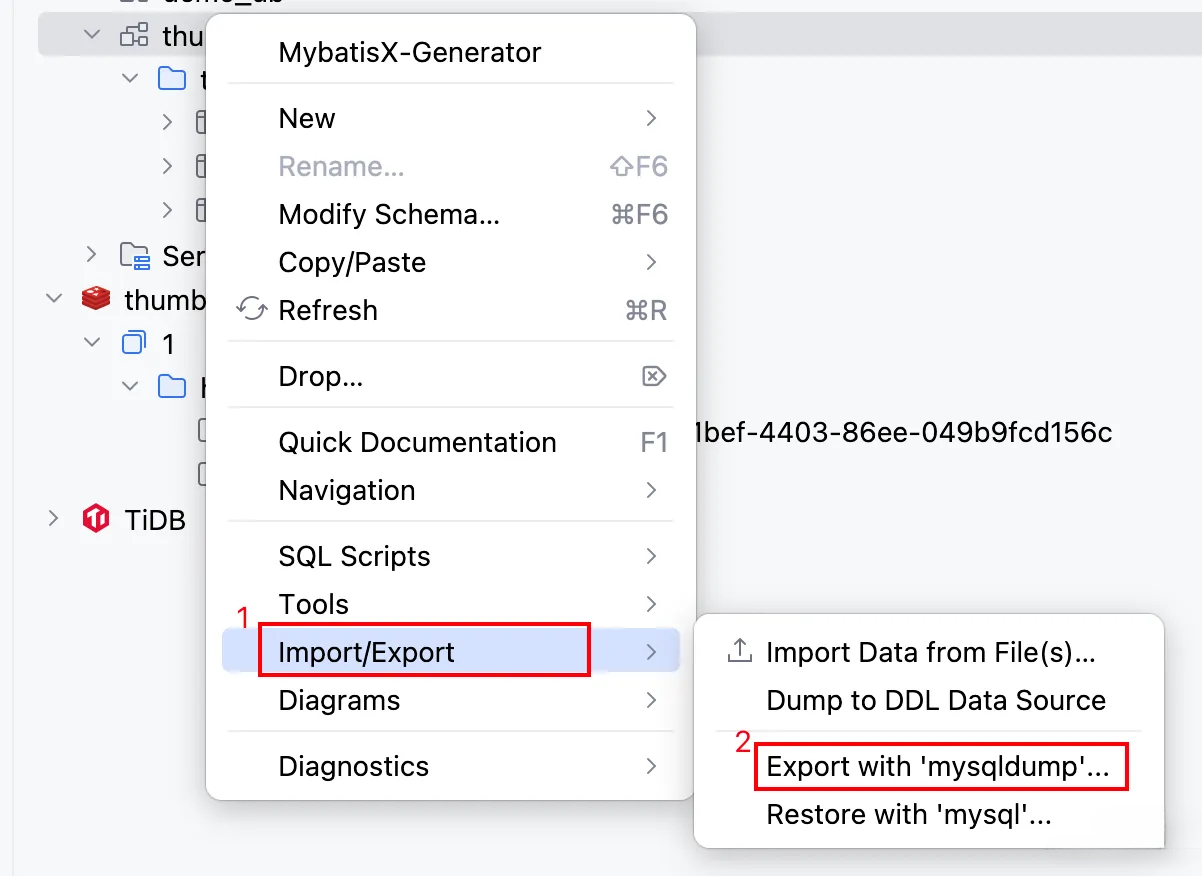Select key ending 86ee-049b9fcd156c
The width and height of the screenshot is (1202, 876).
click(905, 431)
